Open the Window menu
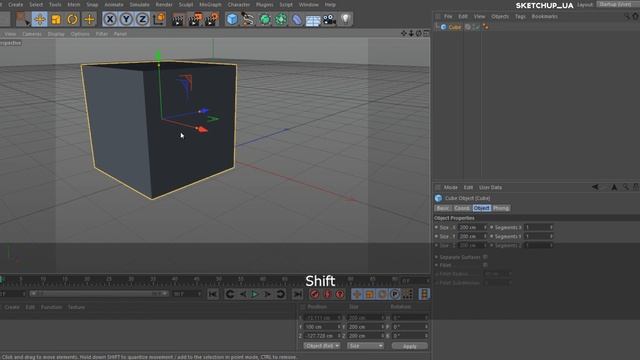This screenshot has width=640, height=360. point(309,4)
